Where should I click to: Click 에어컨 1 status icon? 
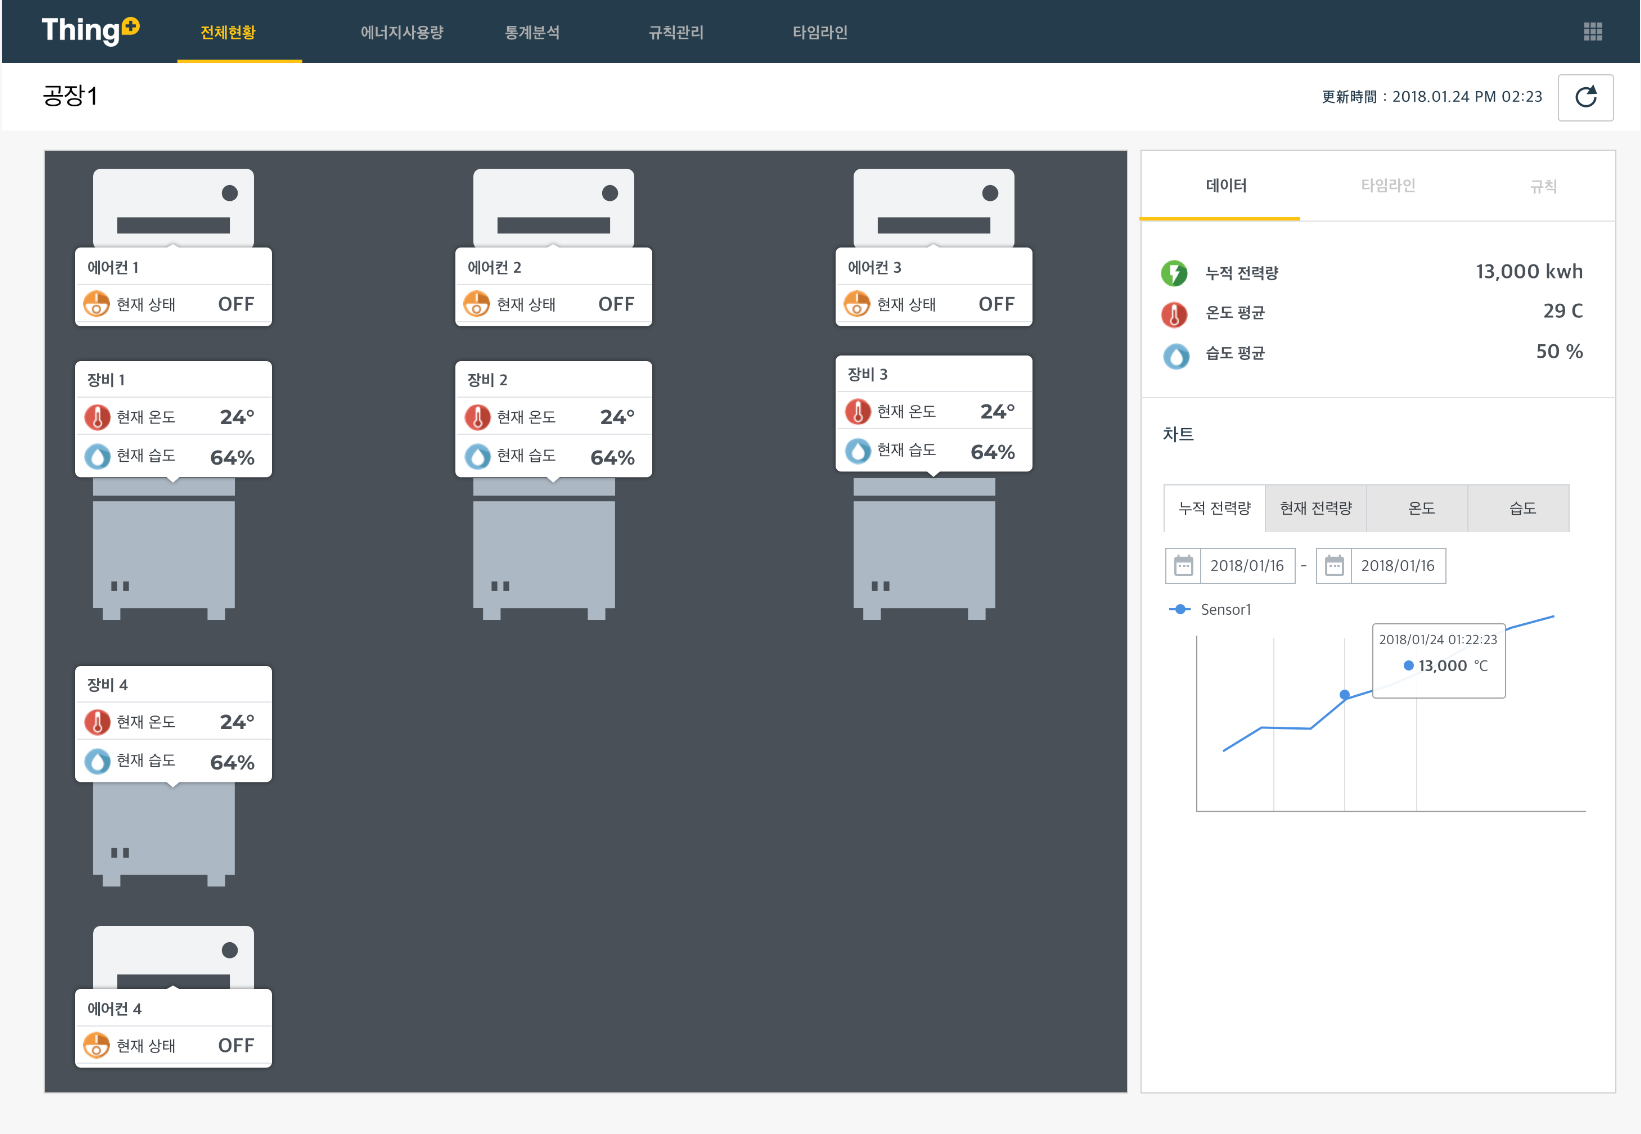click(96, 304)
